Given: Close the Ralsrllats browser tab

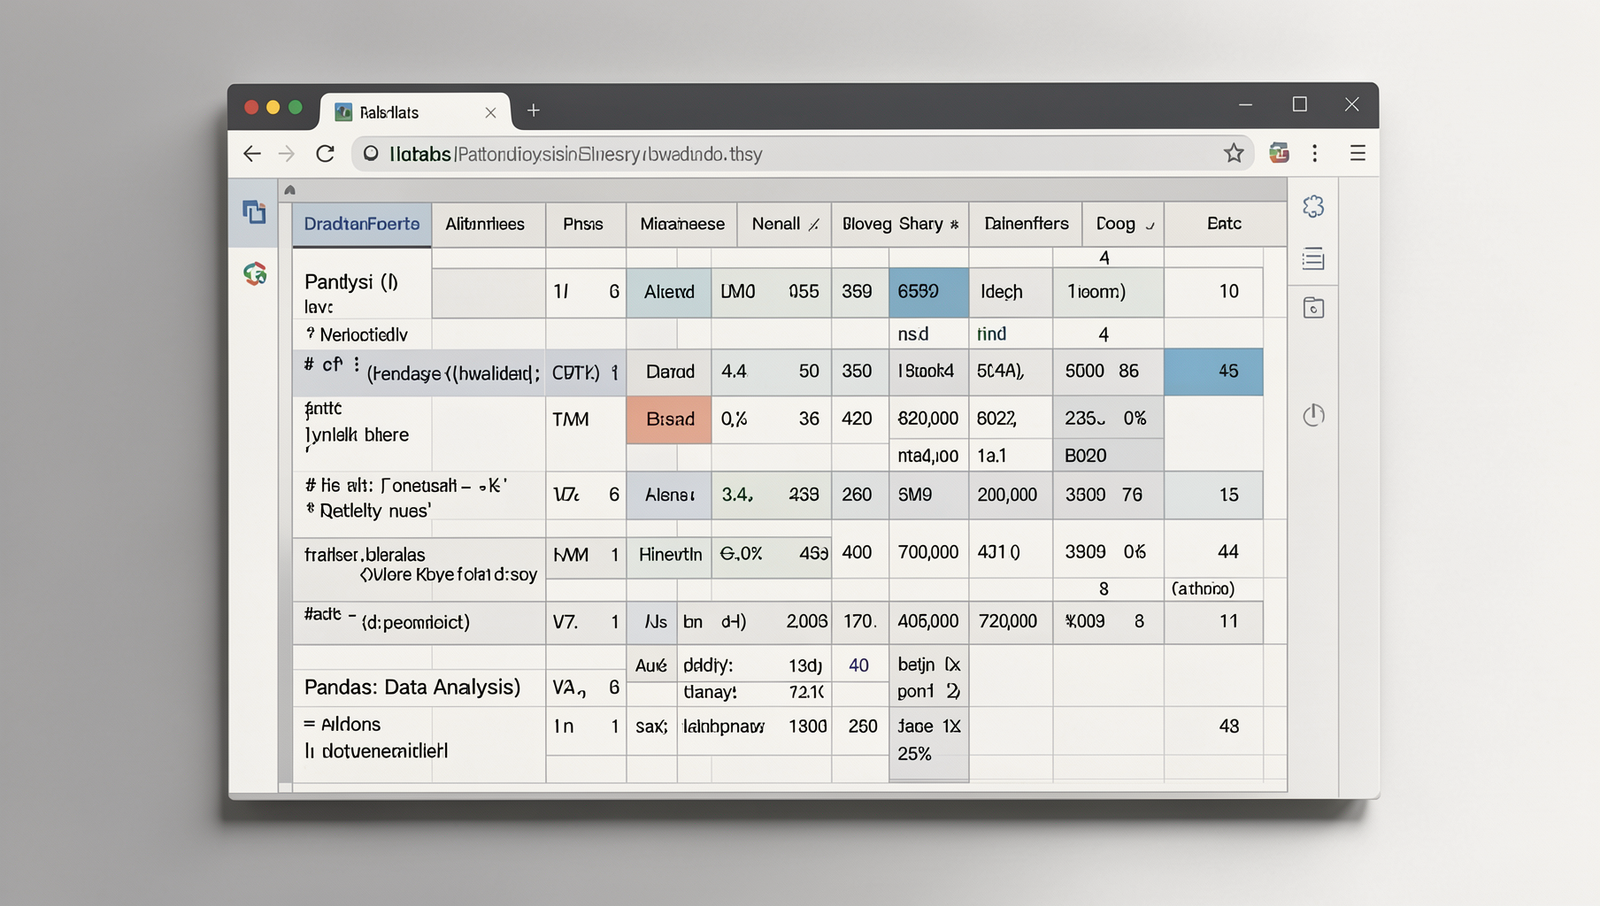Looking at the screenshot, I should 490,113.
